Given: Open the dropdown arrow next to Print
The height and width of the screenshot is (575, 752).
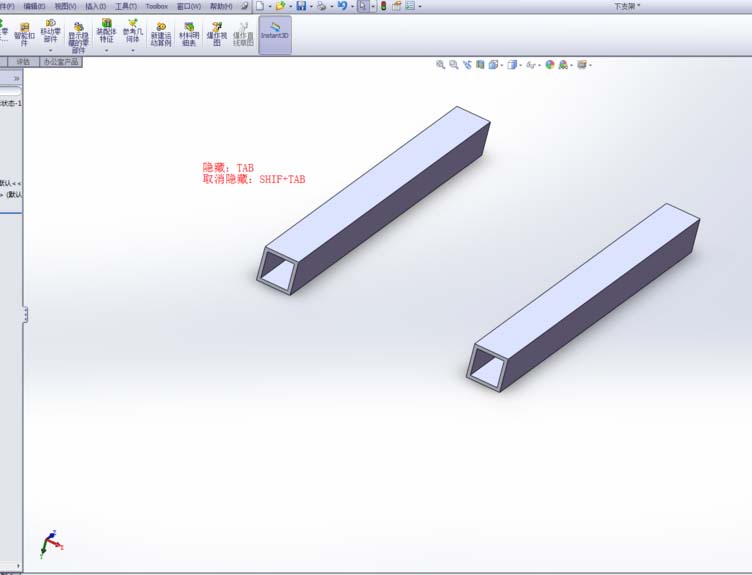Looking at the screenshot, I should (x=331, y=6).
